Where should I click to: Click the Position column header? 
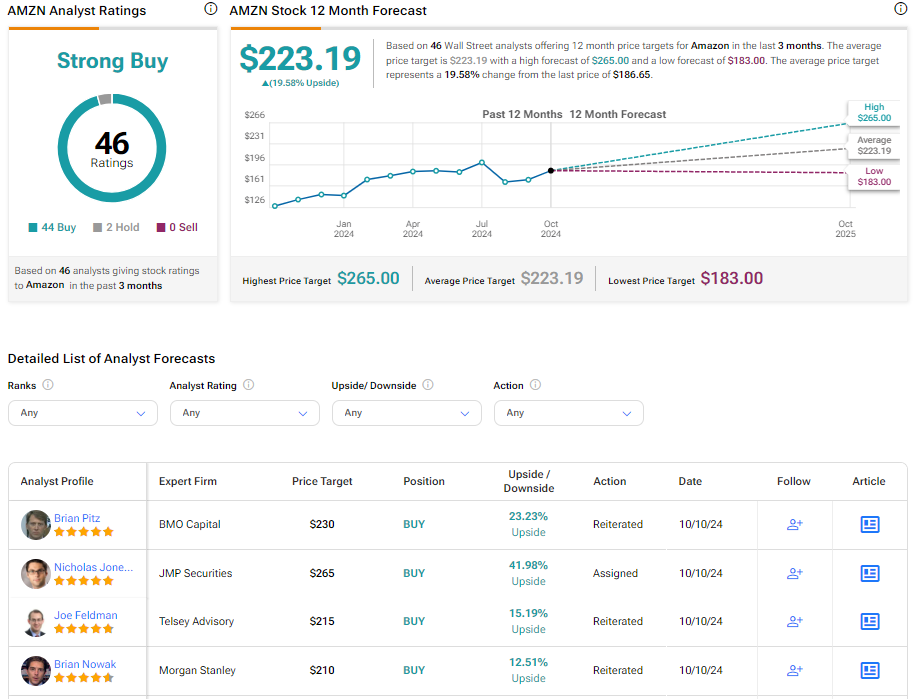point(424,481)
